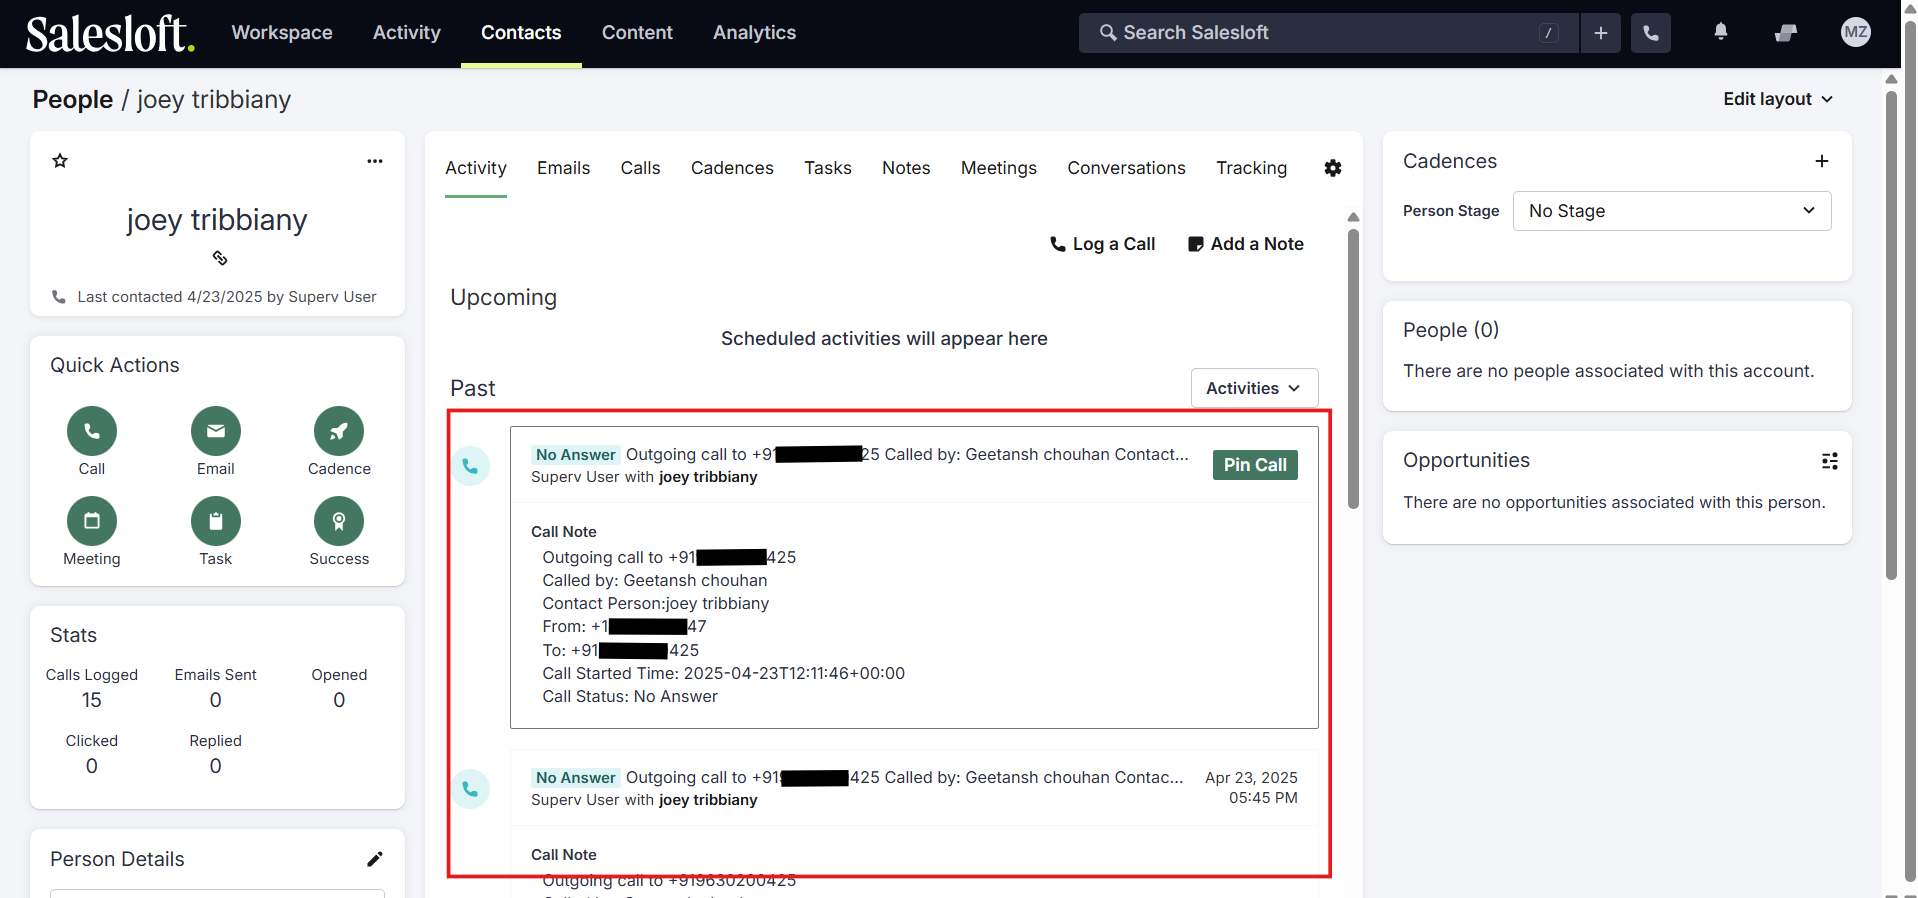Click the Email quick action icon
The height and width of the screenshot is (898, 1918).
tap(216, 431)
